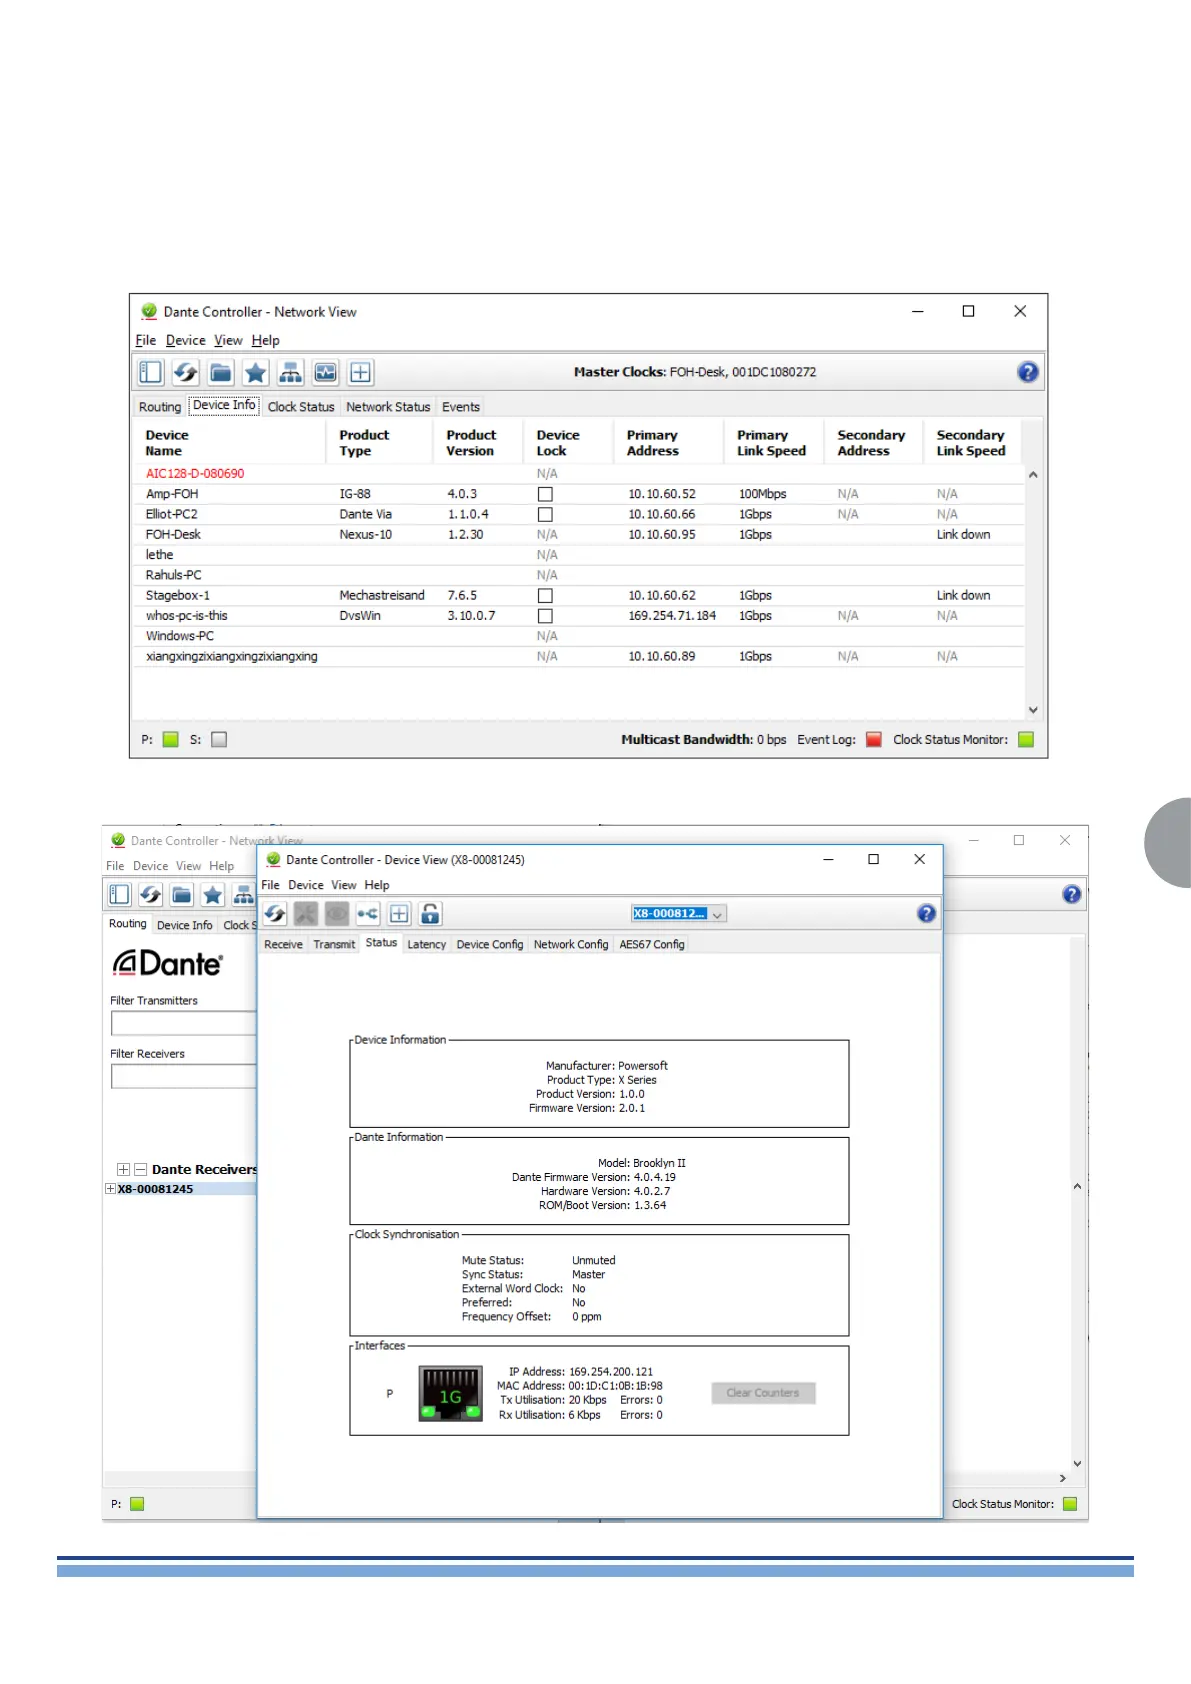Image resolution: width=1191 pixels, height=1684 pixels.
Task: Open the AES67 Config tab
Action: pyautogui.click(x=652, y=944)
